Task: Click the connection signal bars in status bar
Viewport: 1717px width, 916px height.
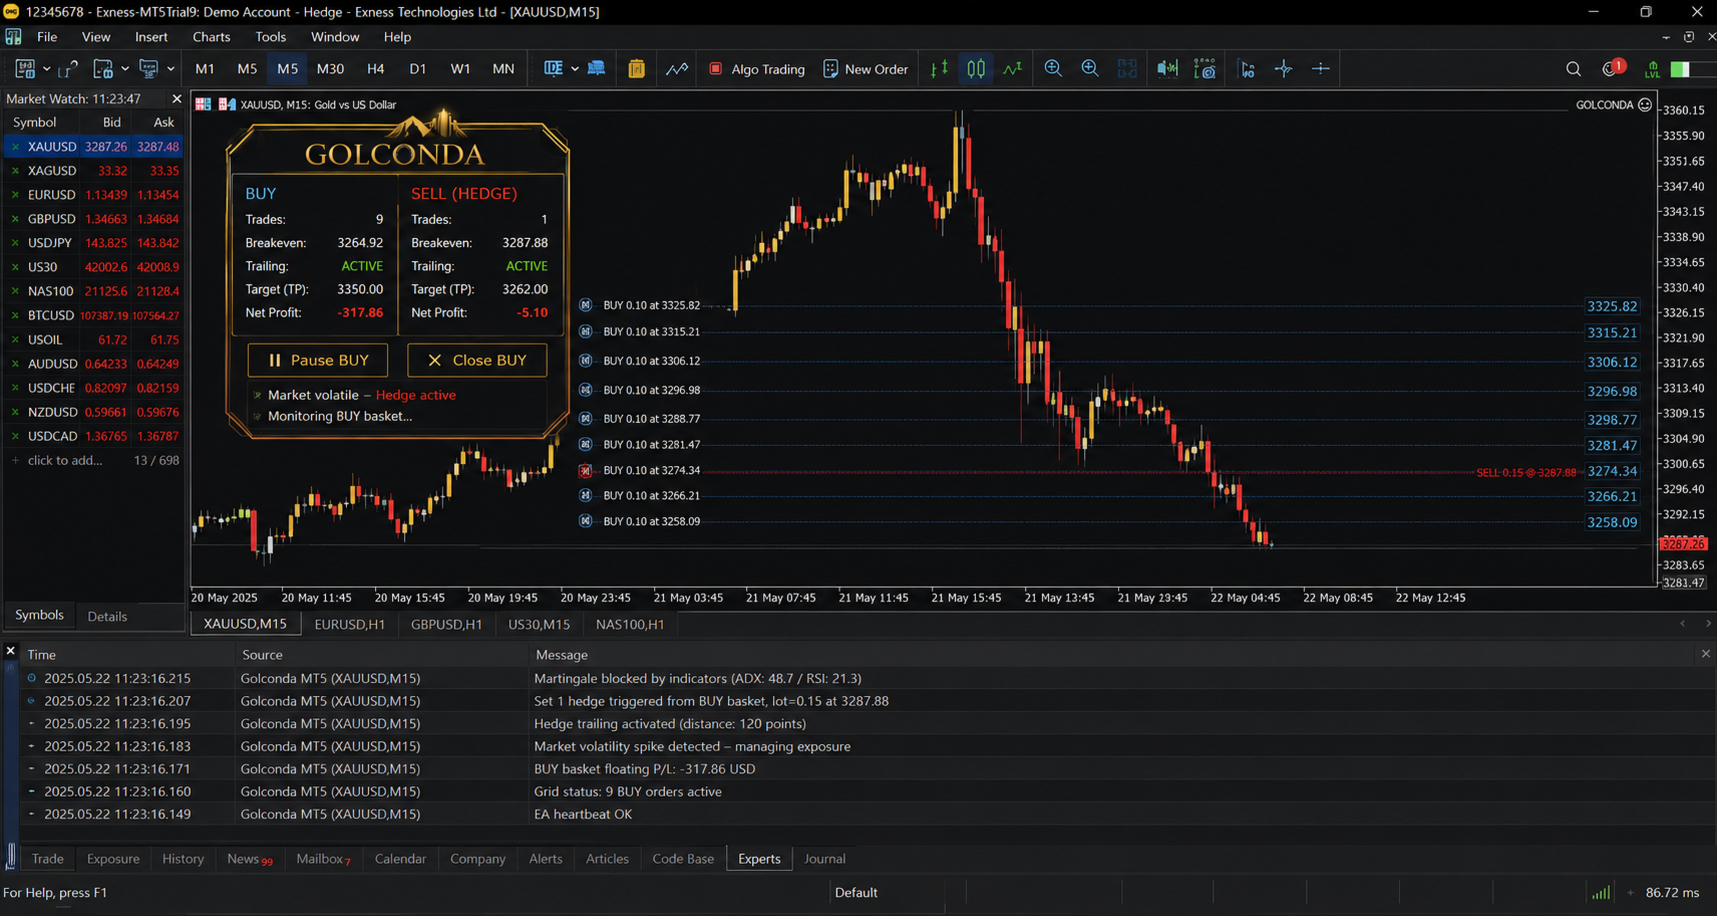Action: pyautogui.click(x=1601, y=892)
